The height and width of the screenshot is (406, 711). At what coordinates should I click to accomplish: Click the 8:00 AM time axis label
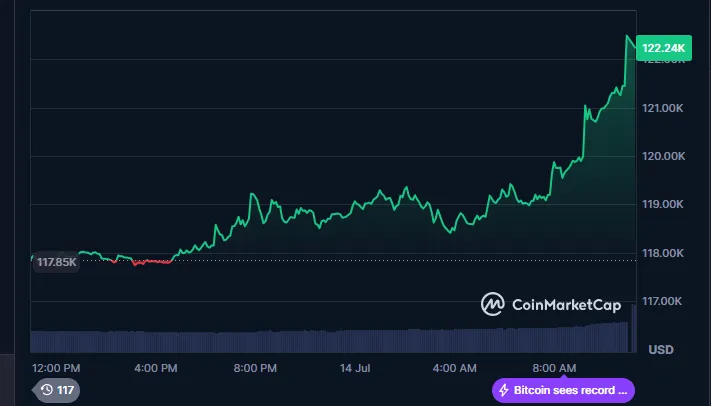pos(554,368)
